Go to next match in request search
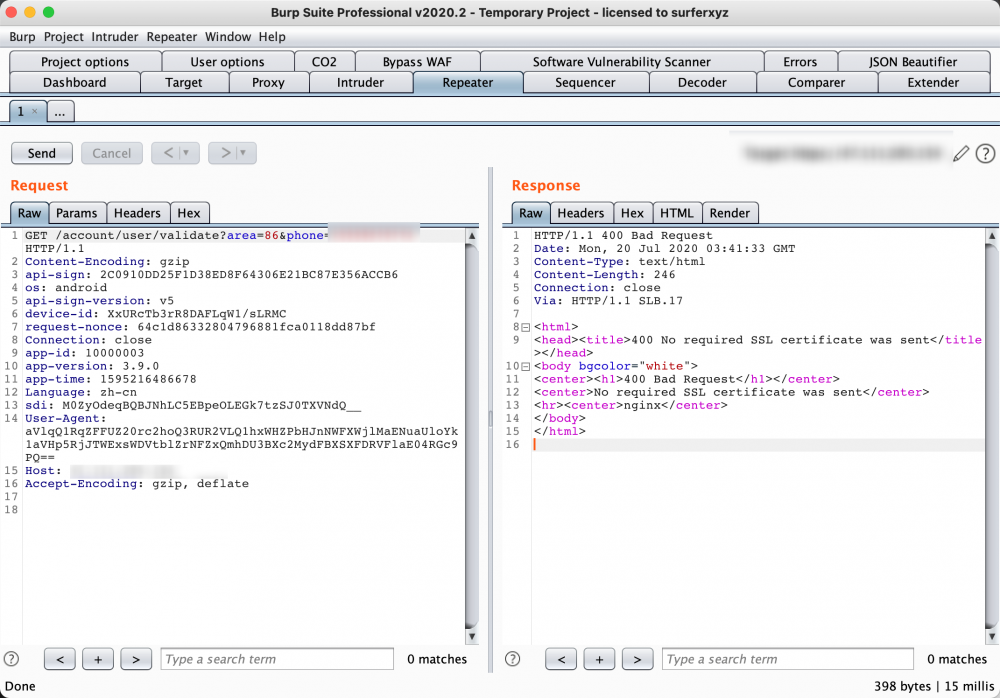 point(135,659)
